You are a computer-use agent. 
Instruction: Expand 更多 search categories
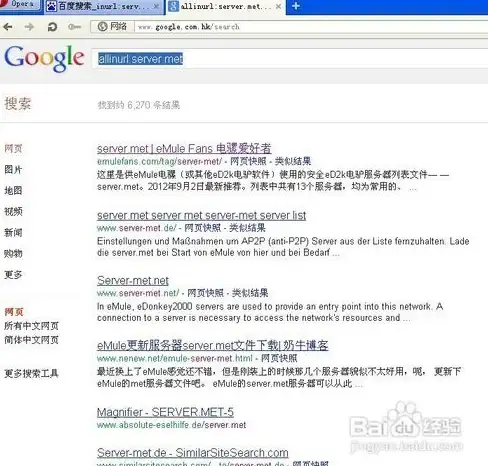click(x=13, y=274)
